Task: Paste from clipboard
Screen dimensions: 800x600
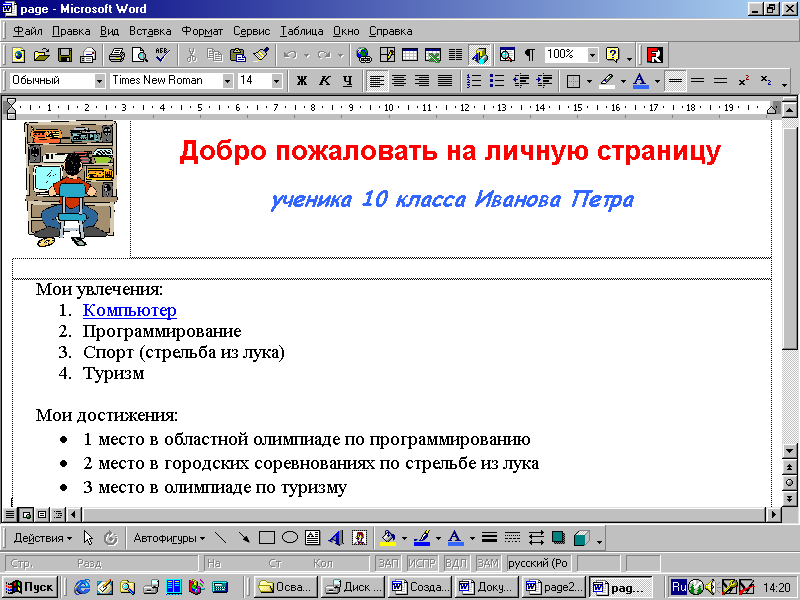Action: [238, 55]
